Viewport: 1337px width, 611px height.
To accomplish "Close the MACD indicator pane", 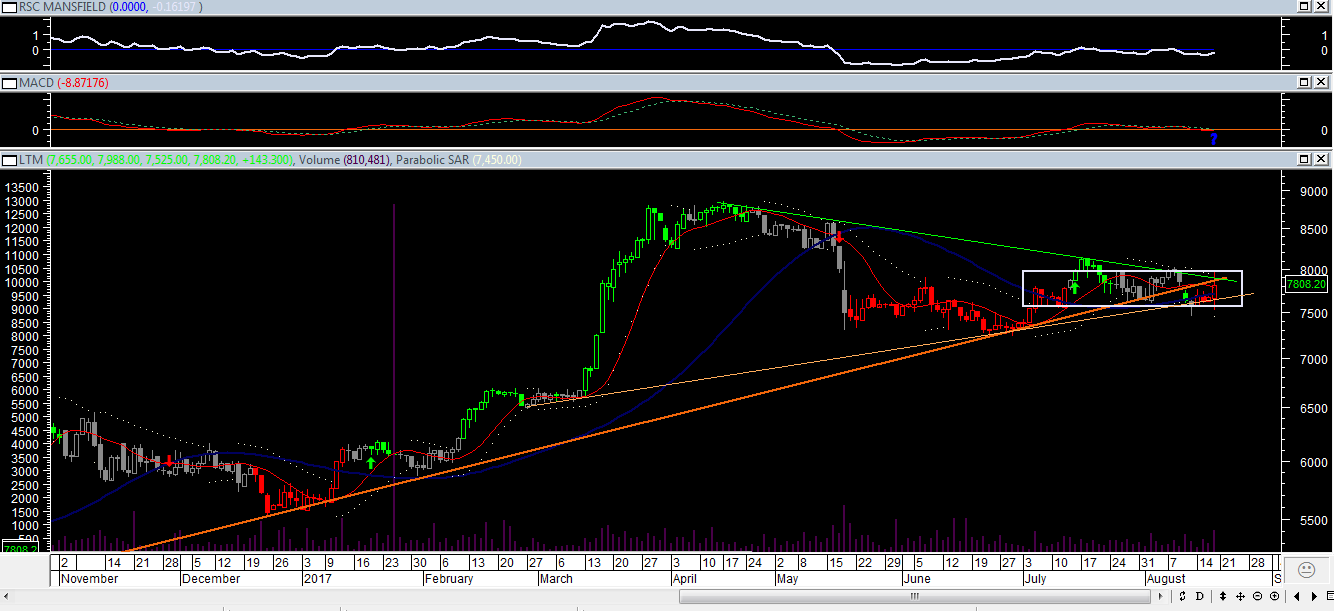I will click(x=1321, y=81).
